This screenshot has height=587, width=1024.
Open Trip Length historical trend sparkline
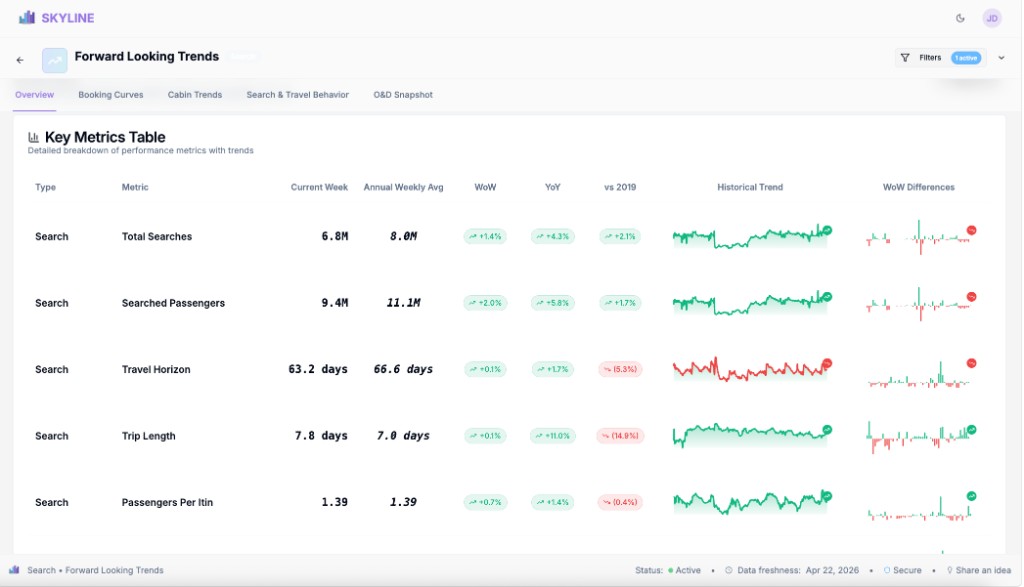(752, 436)
